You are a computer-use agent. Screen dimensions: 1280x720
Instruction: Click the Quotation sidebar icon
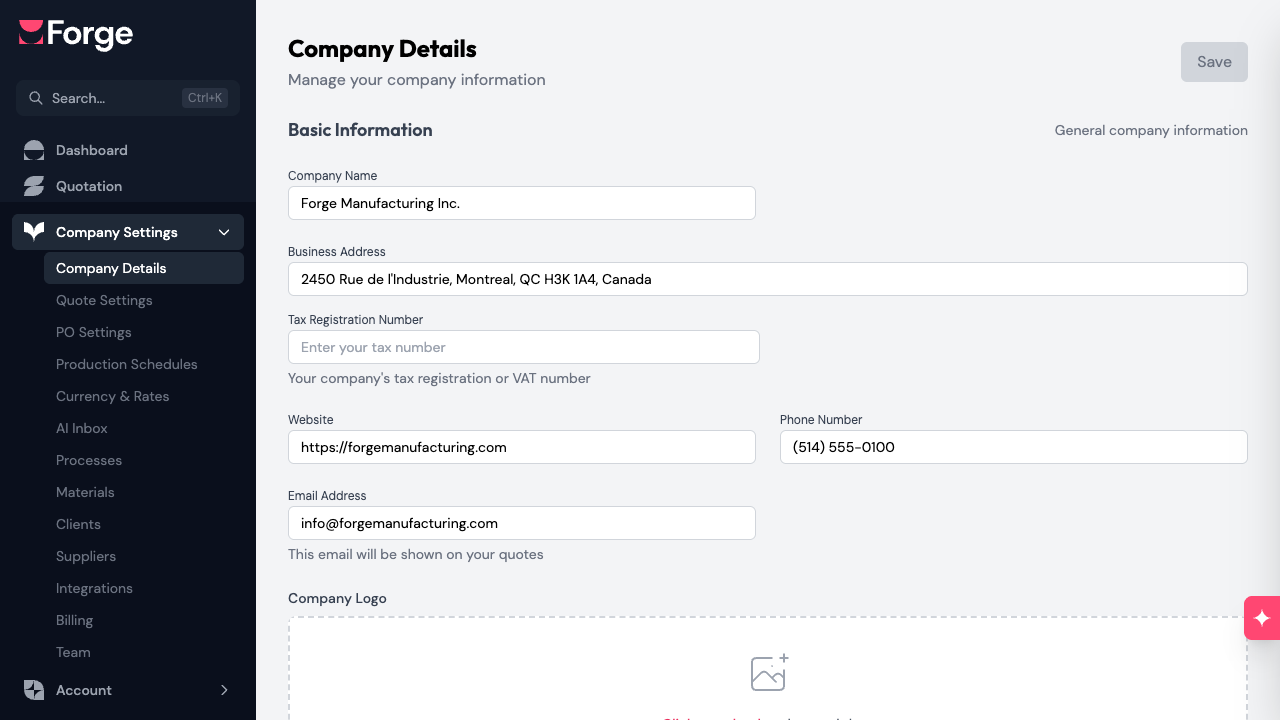34,186
